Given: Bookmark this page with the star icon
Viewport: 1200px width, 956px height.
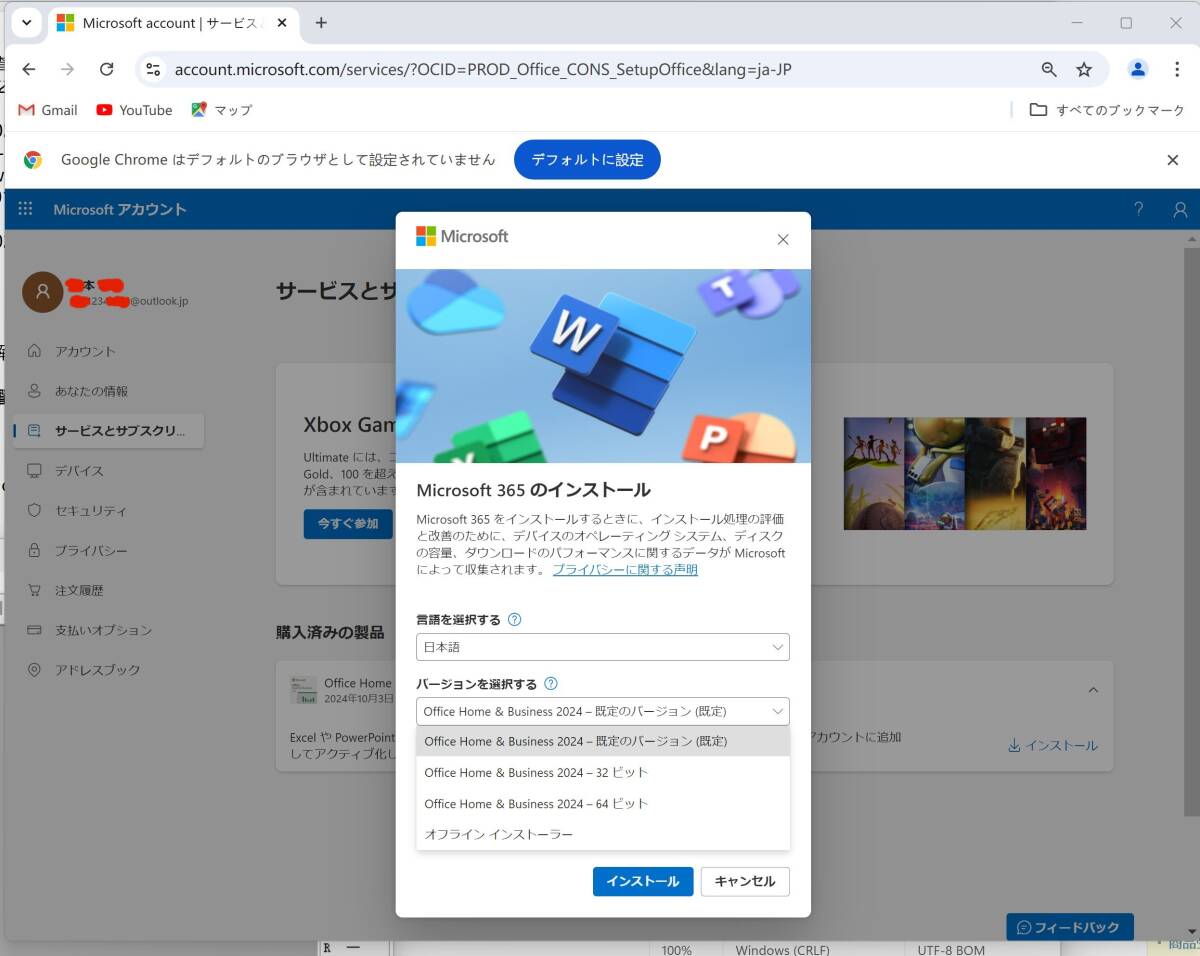Looking at the screenshot, I should (x=1084, y=69).
